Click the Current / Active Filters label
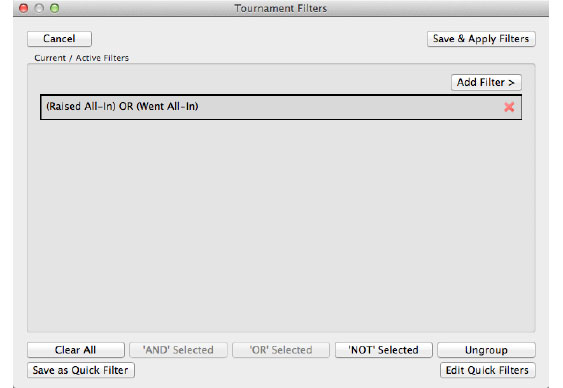Screen dimensions: 563x388 point(82,58)
